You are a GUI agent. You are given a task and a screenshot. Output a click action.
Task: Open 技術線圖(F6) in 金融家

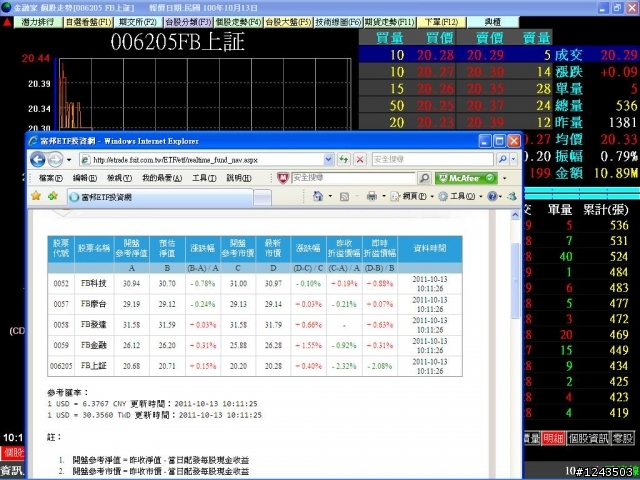click(x=338, y=22)
